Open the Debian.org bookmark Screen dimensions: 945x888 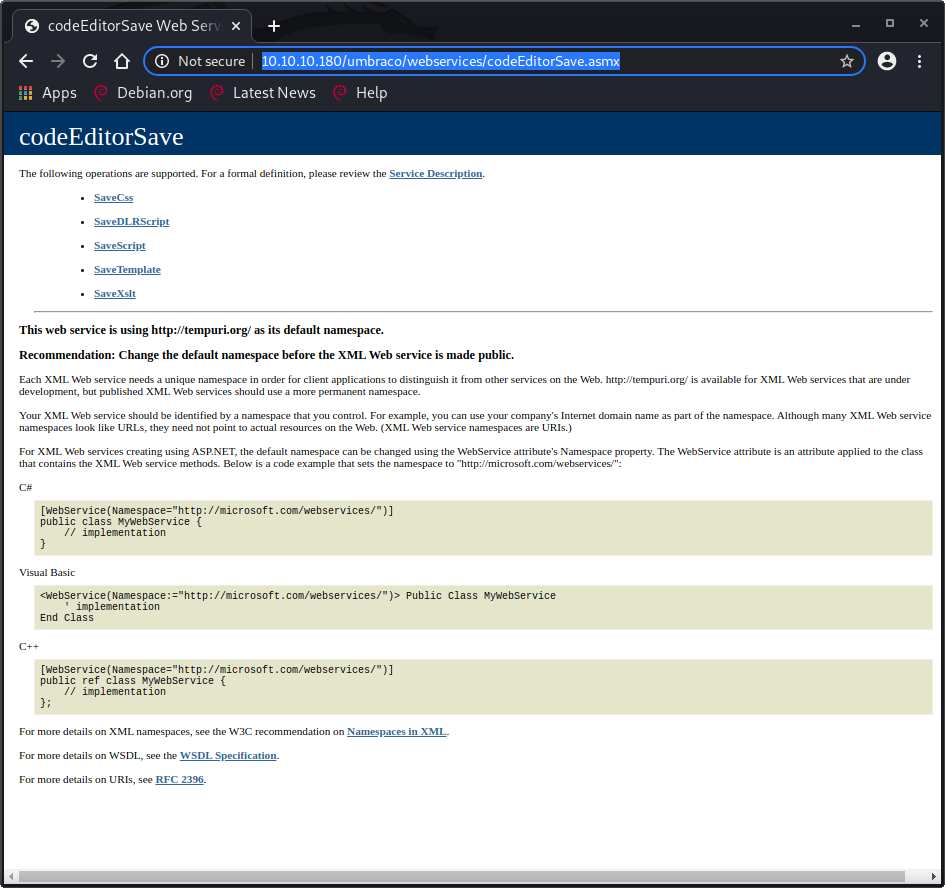[143, 93]
